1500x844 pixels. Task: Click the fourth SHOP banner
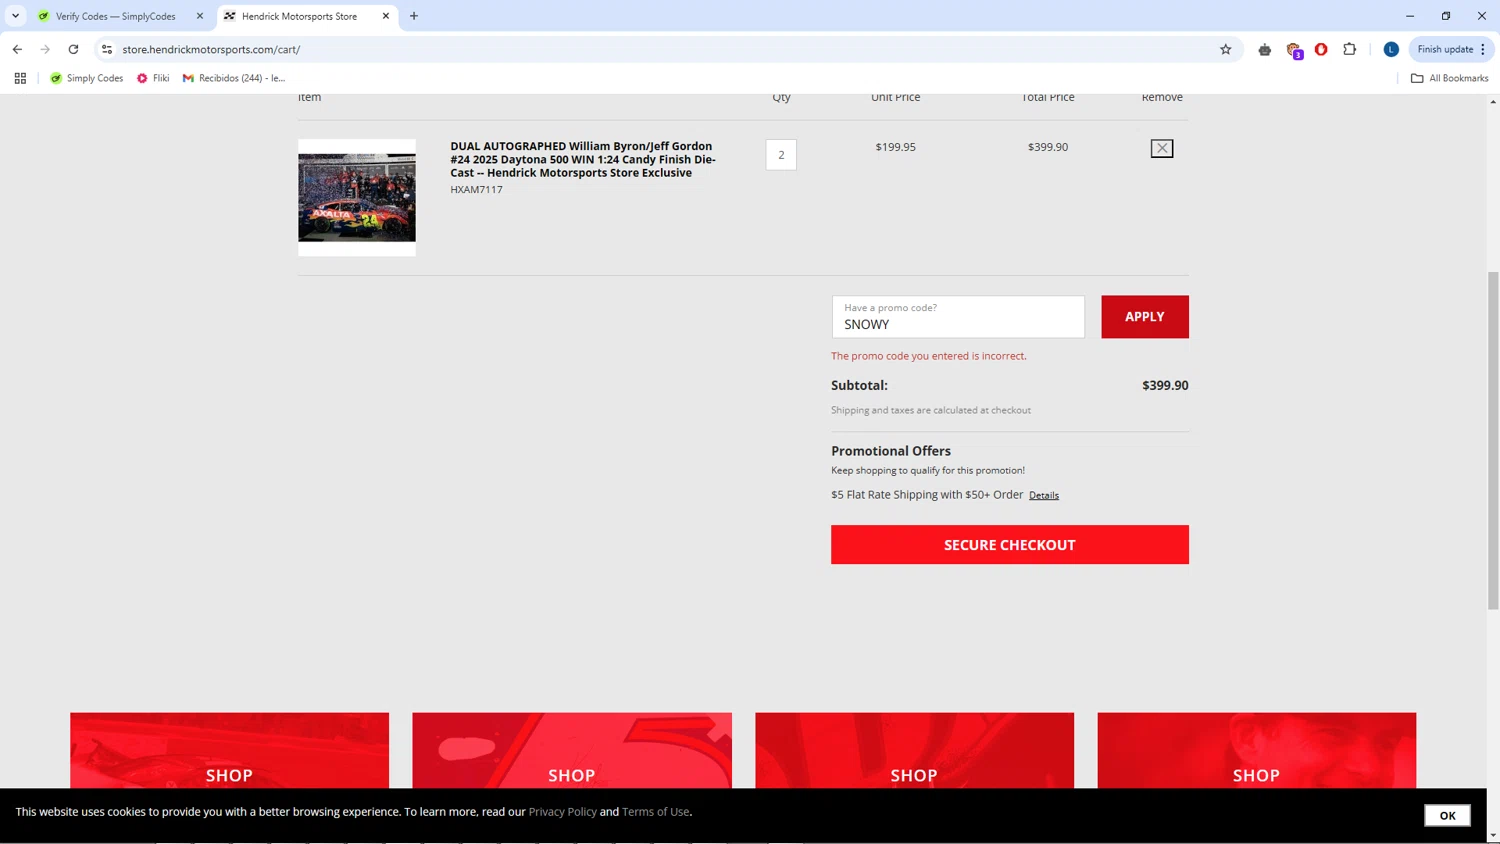tap(1256, 750)
